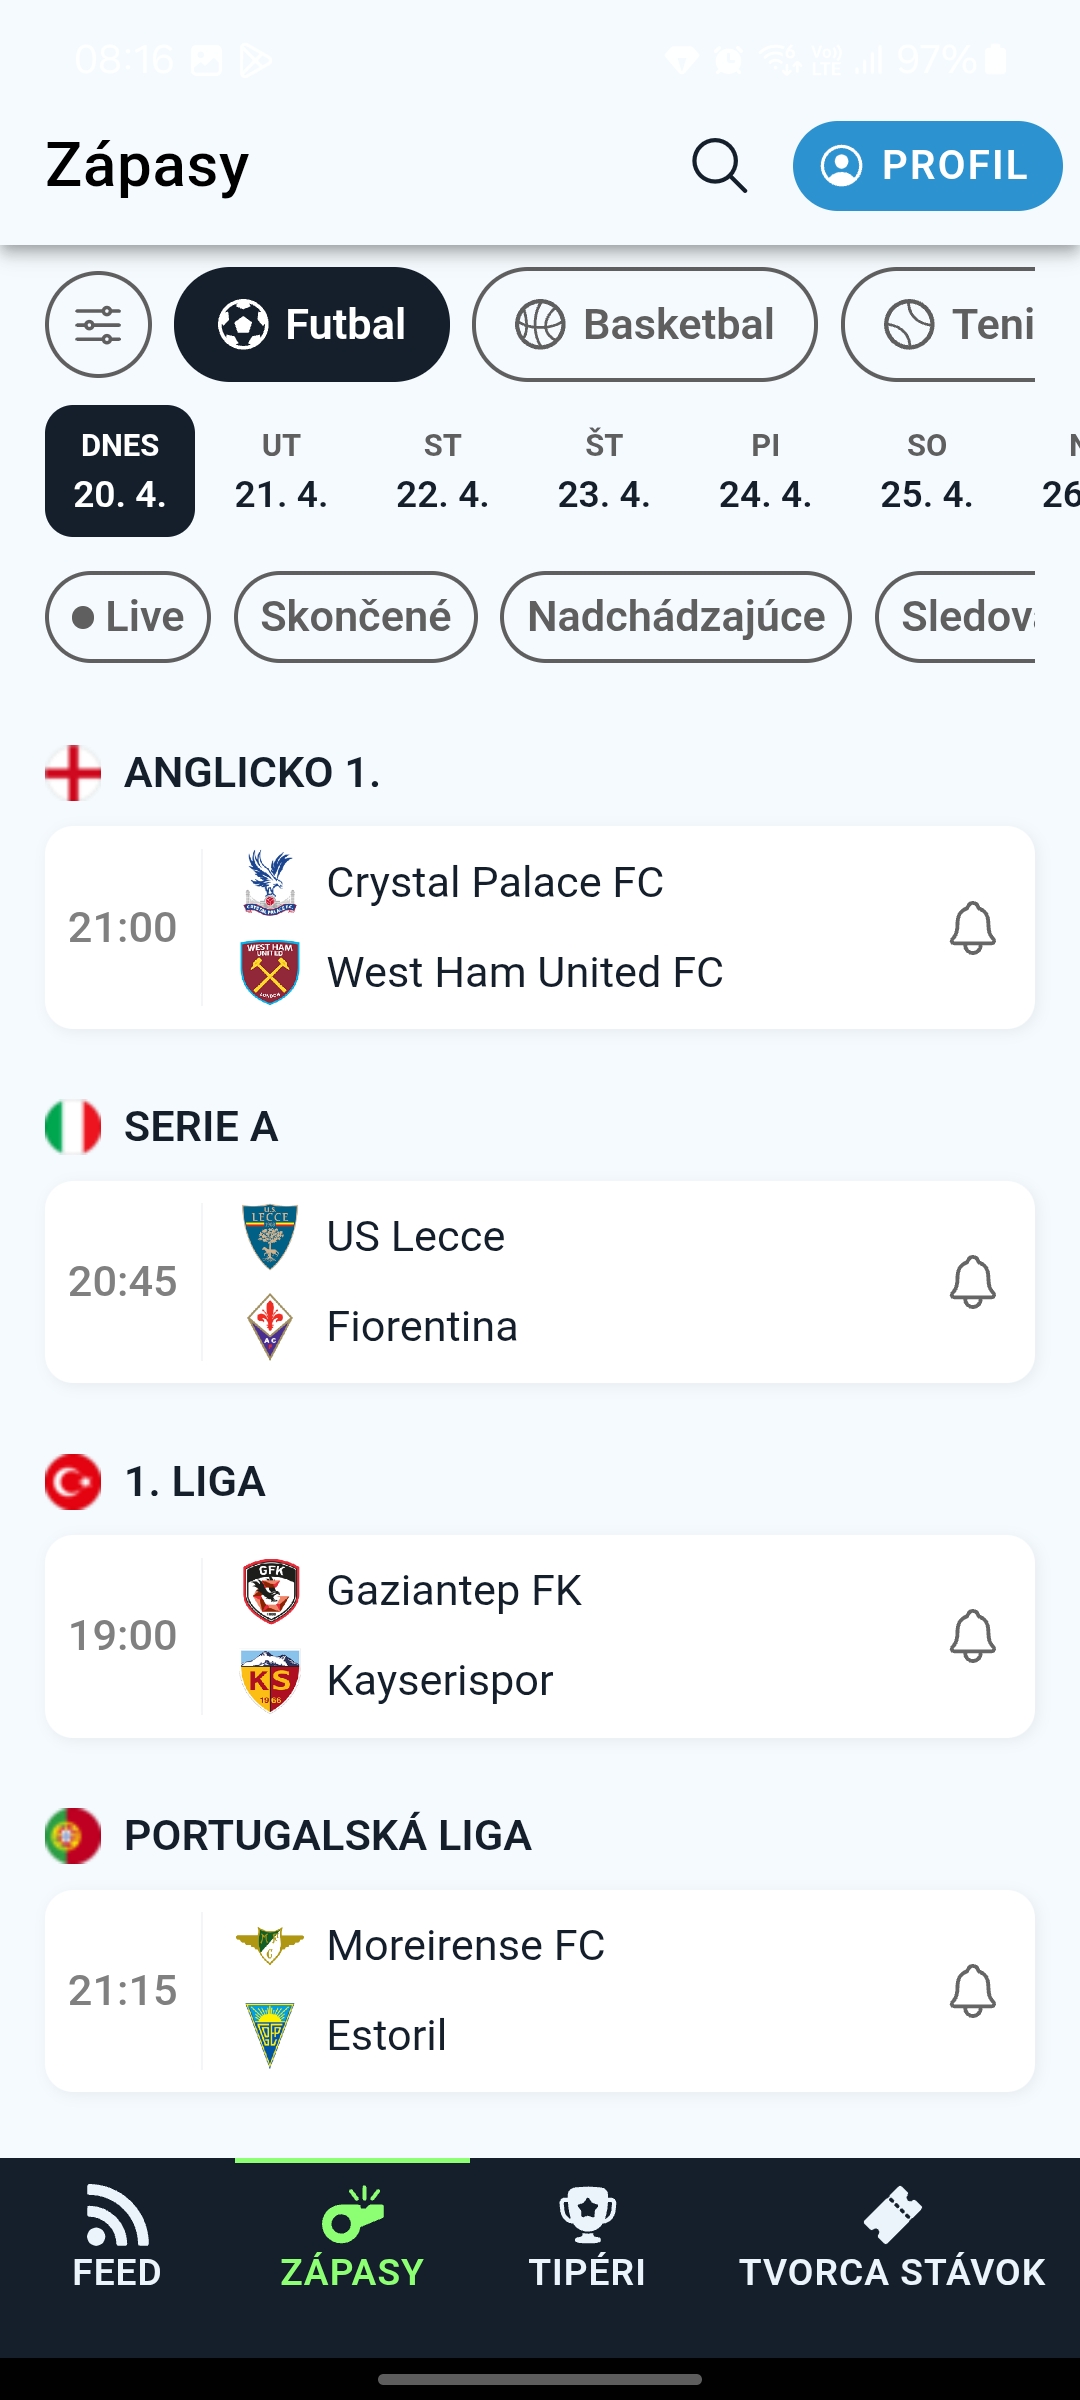Show Skončené matches filter
The image size is (1080, 2400).
point(356,617)
